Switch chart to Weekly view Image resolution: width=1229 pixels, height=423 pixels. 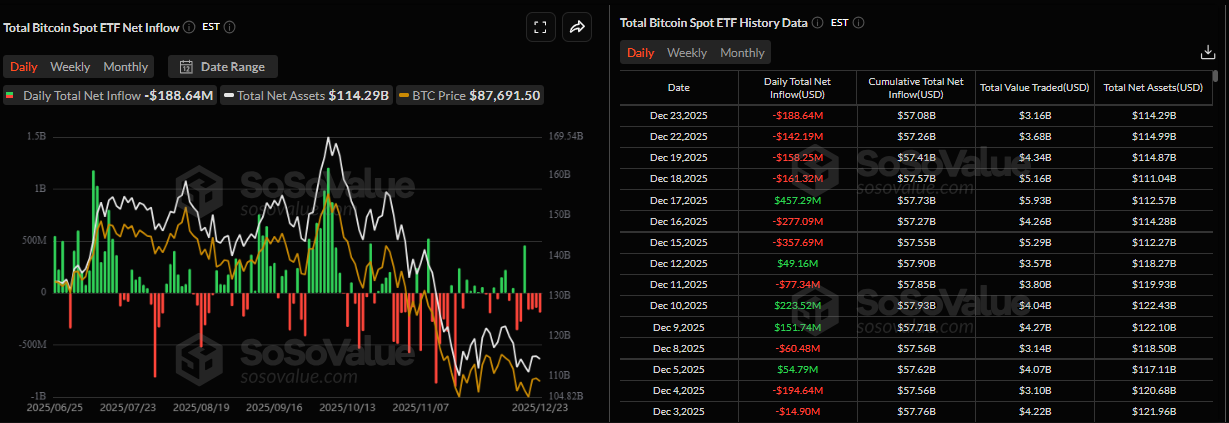(x=70, y=67)
